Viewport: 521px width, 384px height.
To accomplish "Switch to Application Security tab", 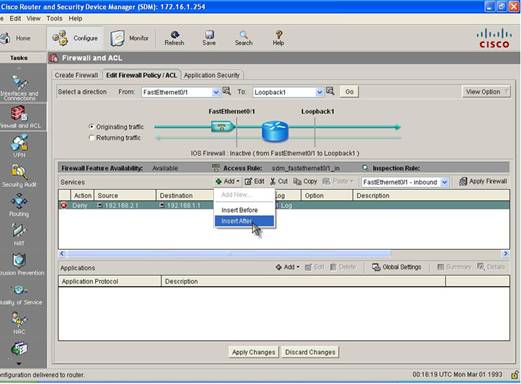I will pyautogui.click(x=212, y=75).
